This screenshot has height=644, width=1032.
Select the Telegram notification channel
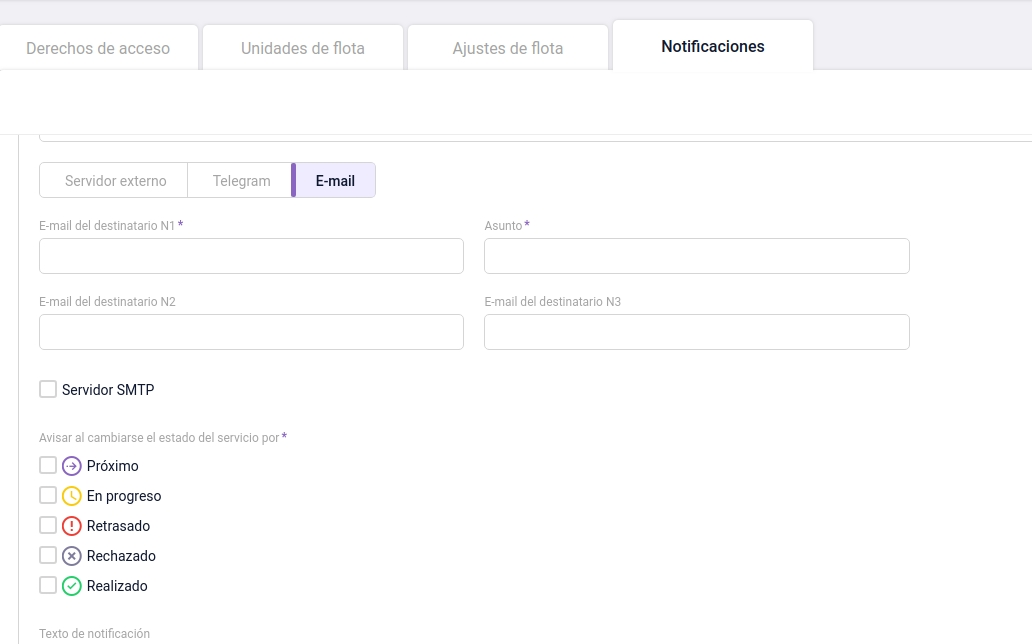[x=240, y=180]
